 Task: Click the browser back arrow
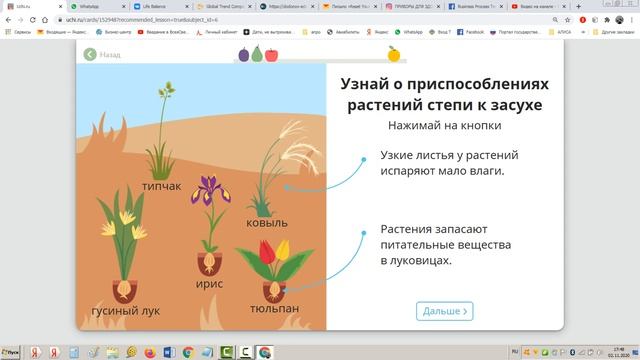(9, 20)
